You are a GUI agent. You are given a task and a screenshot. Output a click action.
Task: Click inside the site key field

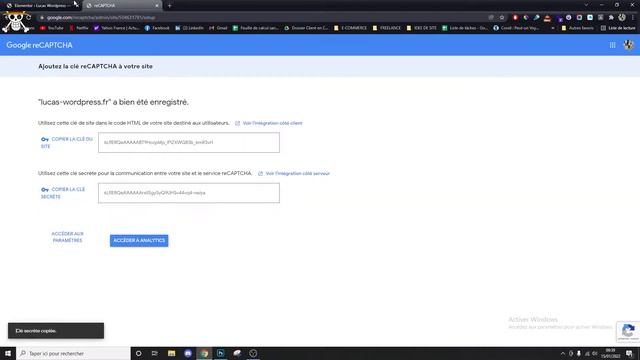[x=189, y=142]
